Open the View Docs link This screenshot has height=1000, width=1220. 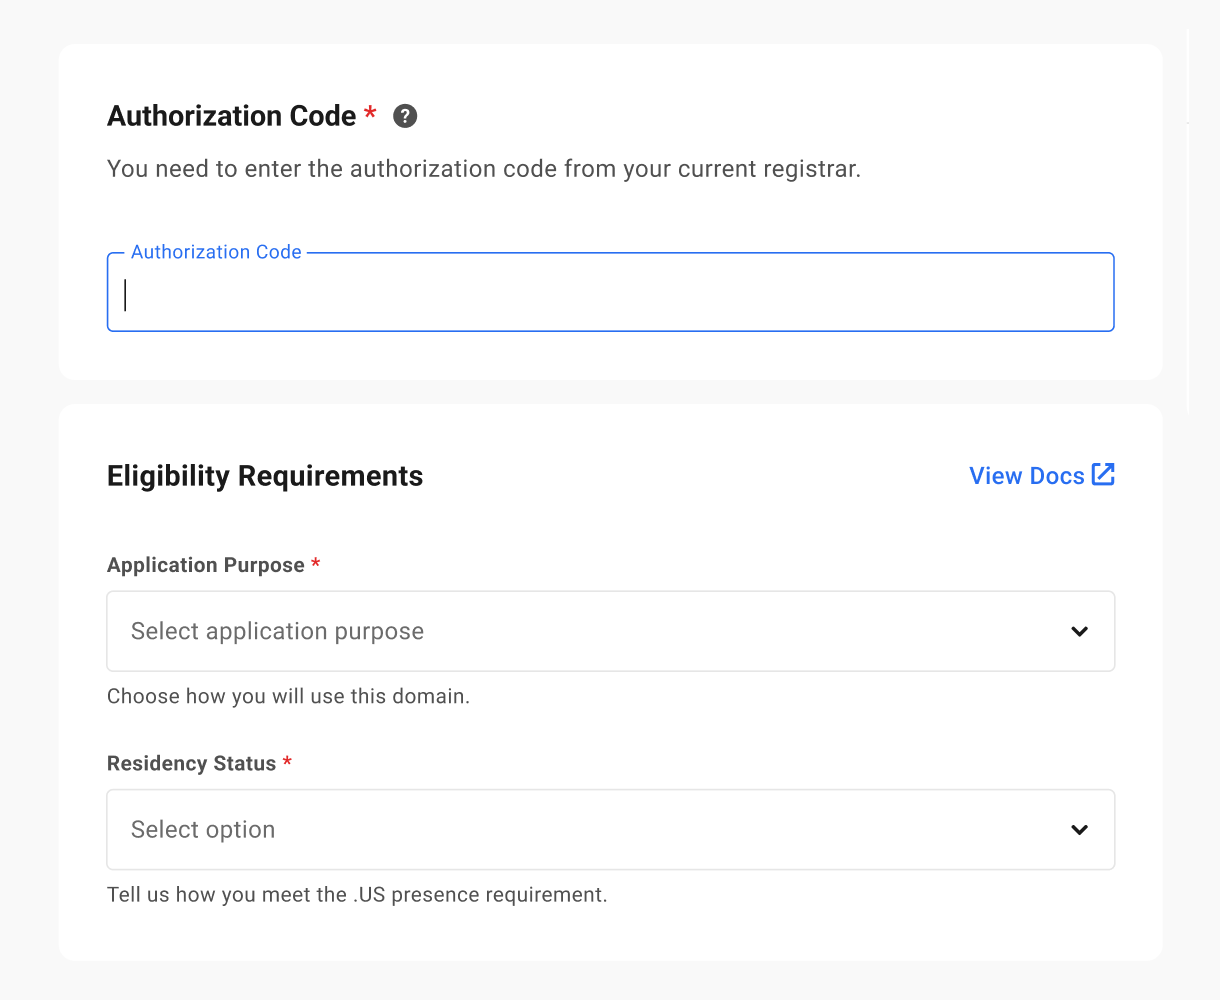coord(1027,476)
